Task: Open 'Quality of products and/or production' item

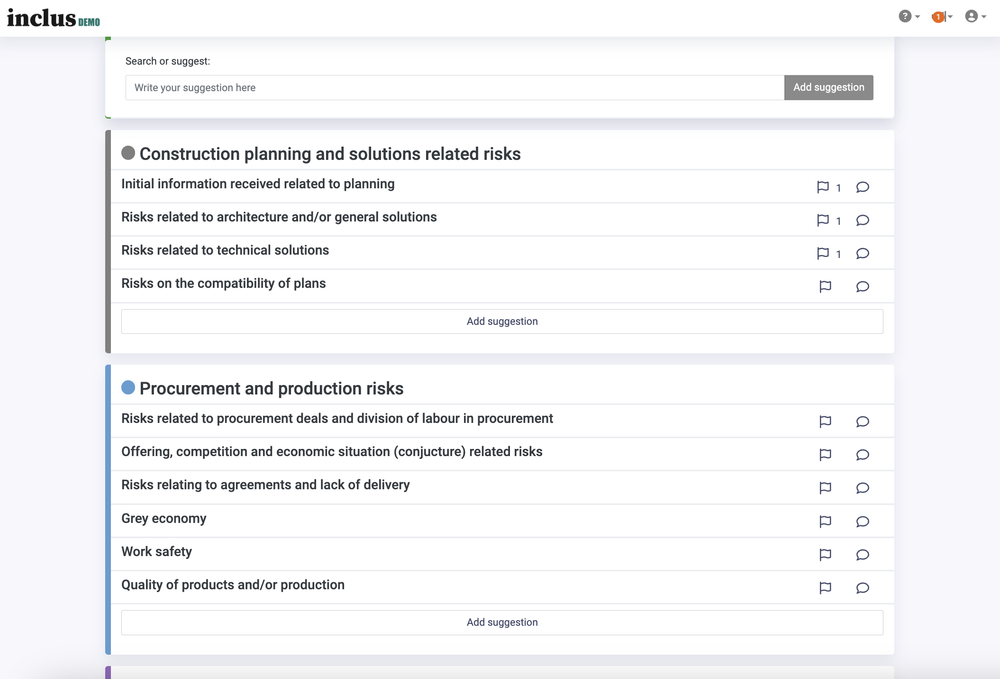Action: pos(233,585)
